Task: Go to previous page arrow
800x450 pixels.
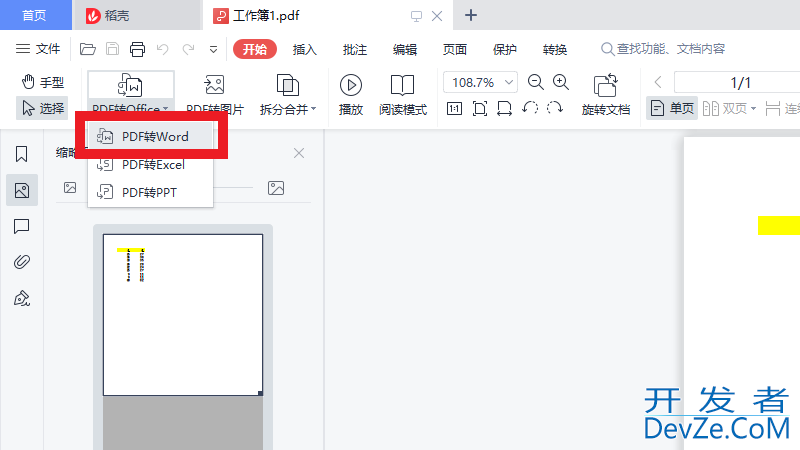Action: [x=658, y=82]
